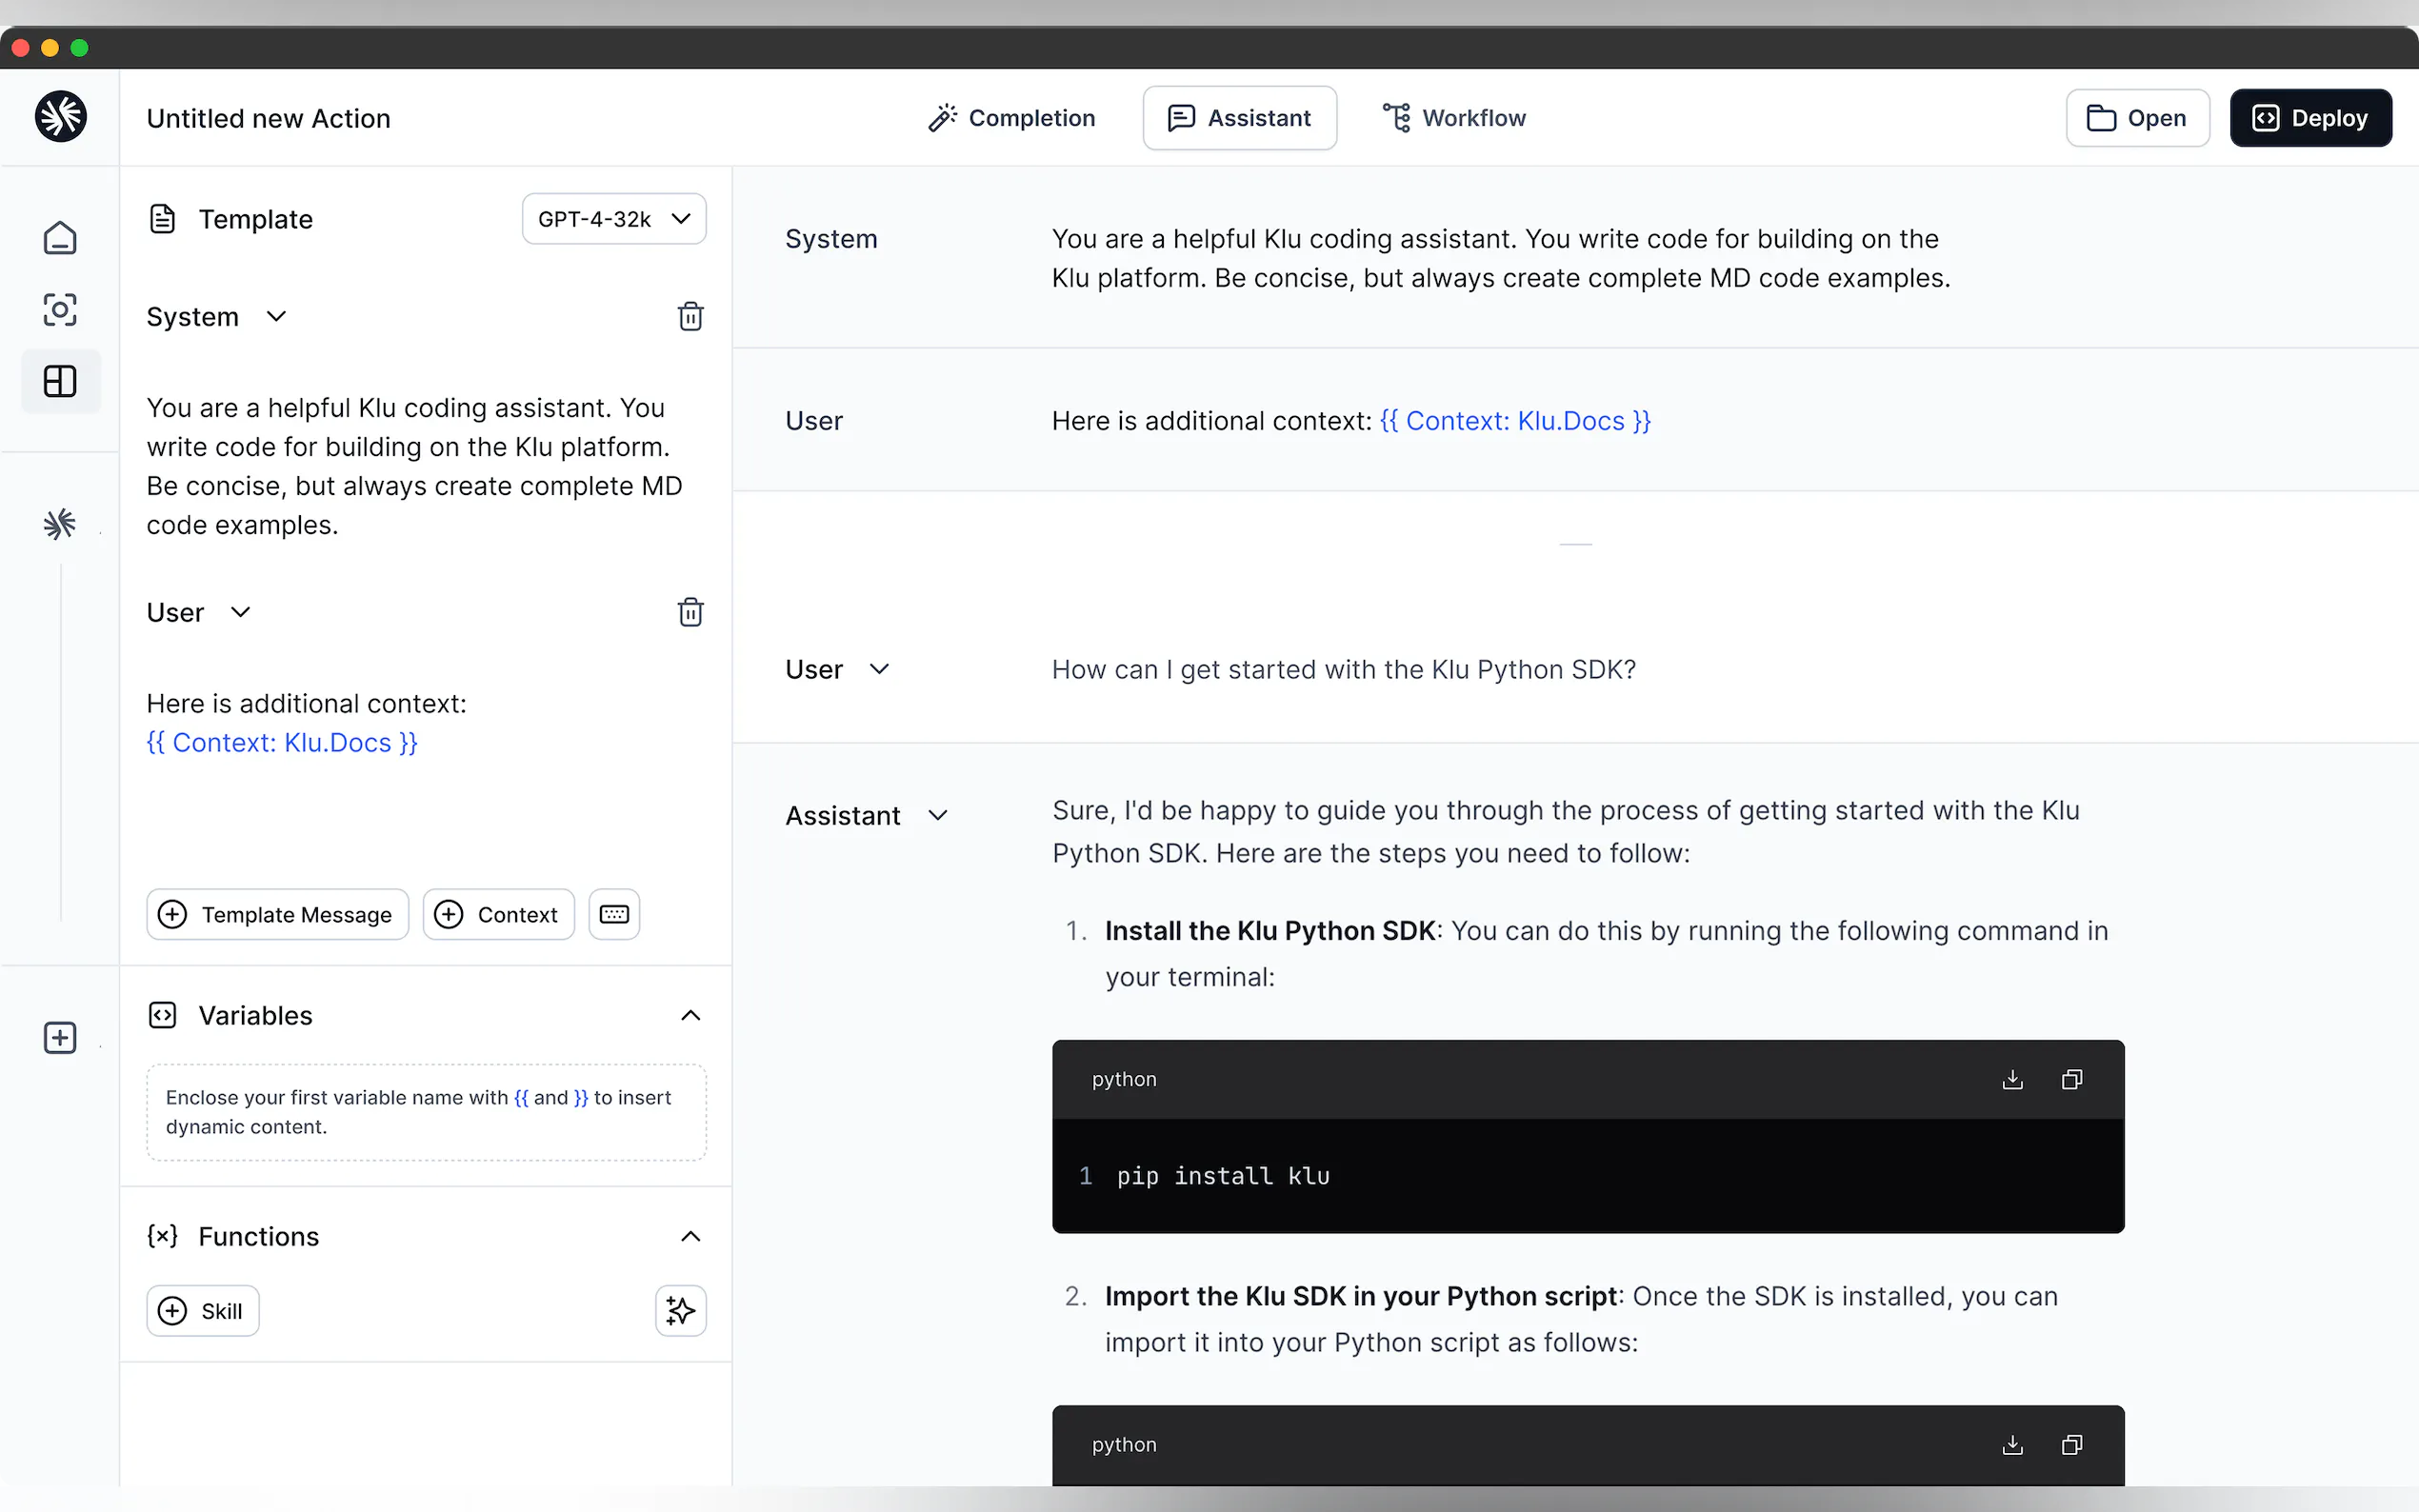Open the GPT-4-32k model dropdown

point(614,219)
